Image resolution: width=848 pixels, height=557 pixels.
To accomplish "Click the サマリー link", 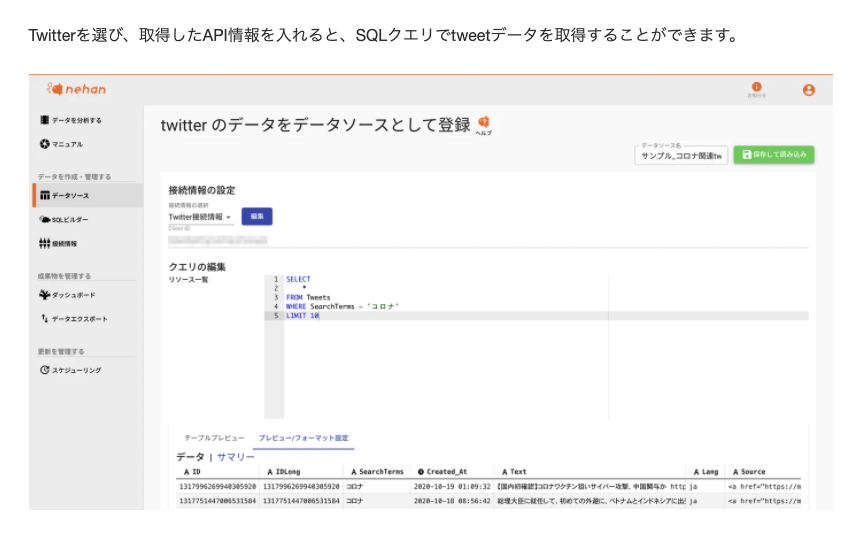I will pyautogui.click(x=236, y=456).
